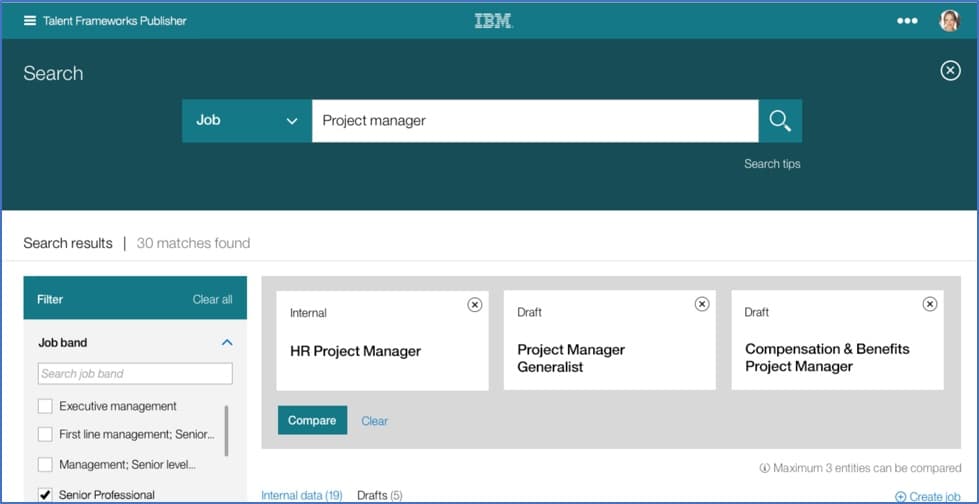The image size is (979, 504).
Task: Open the Job search type dropdown
Action: coord(247,121)
